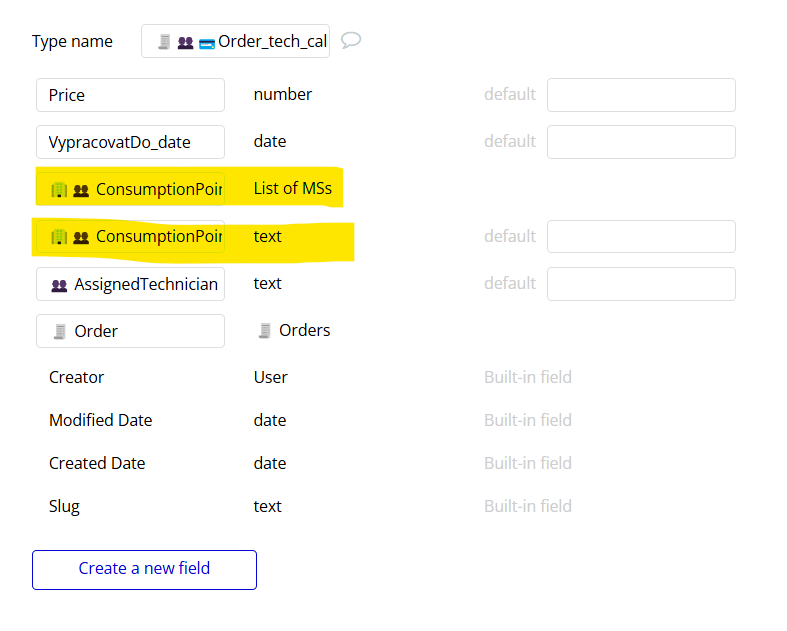Open comment bubble icon beside Type name
Viewport: 787px width, 631px height.
[x=351, y=40]
